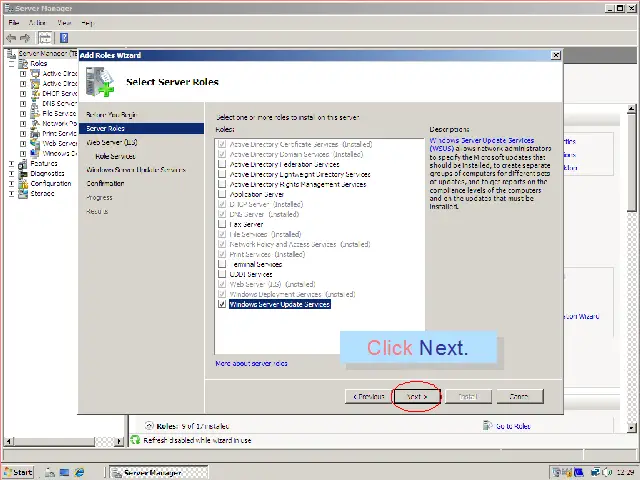Click the green refresh icon in status area
Viewport: 640px width, 480px height.
pos(135,440)
